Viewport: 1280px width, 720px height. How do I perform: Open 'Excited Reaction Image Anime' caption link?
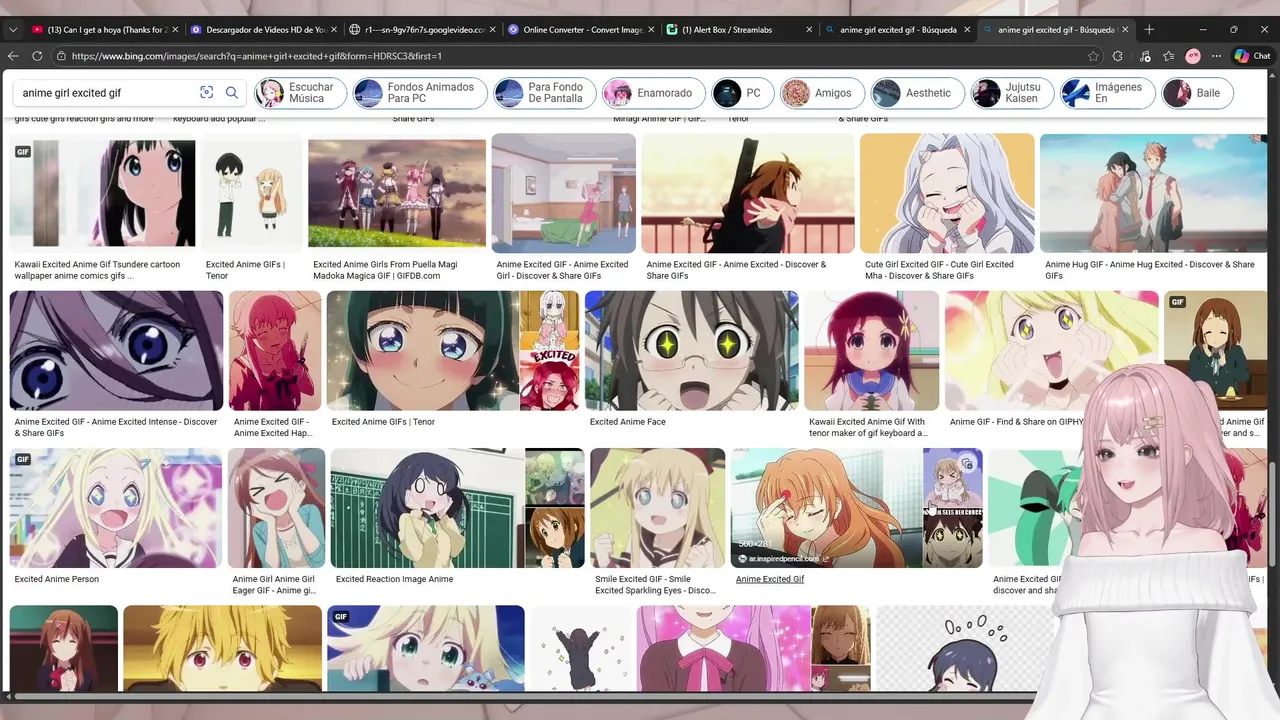(394, 579)
